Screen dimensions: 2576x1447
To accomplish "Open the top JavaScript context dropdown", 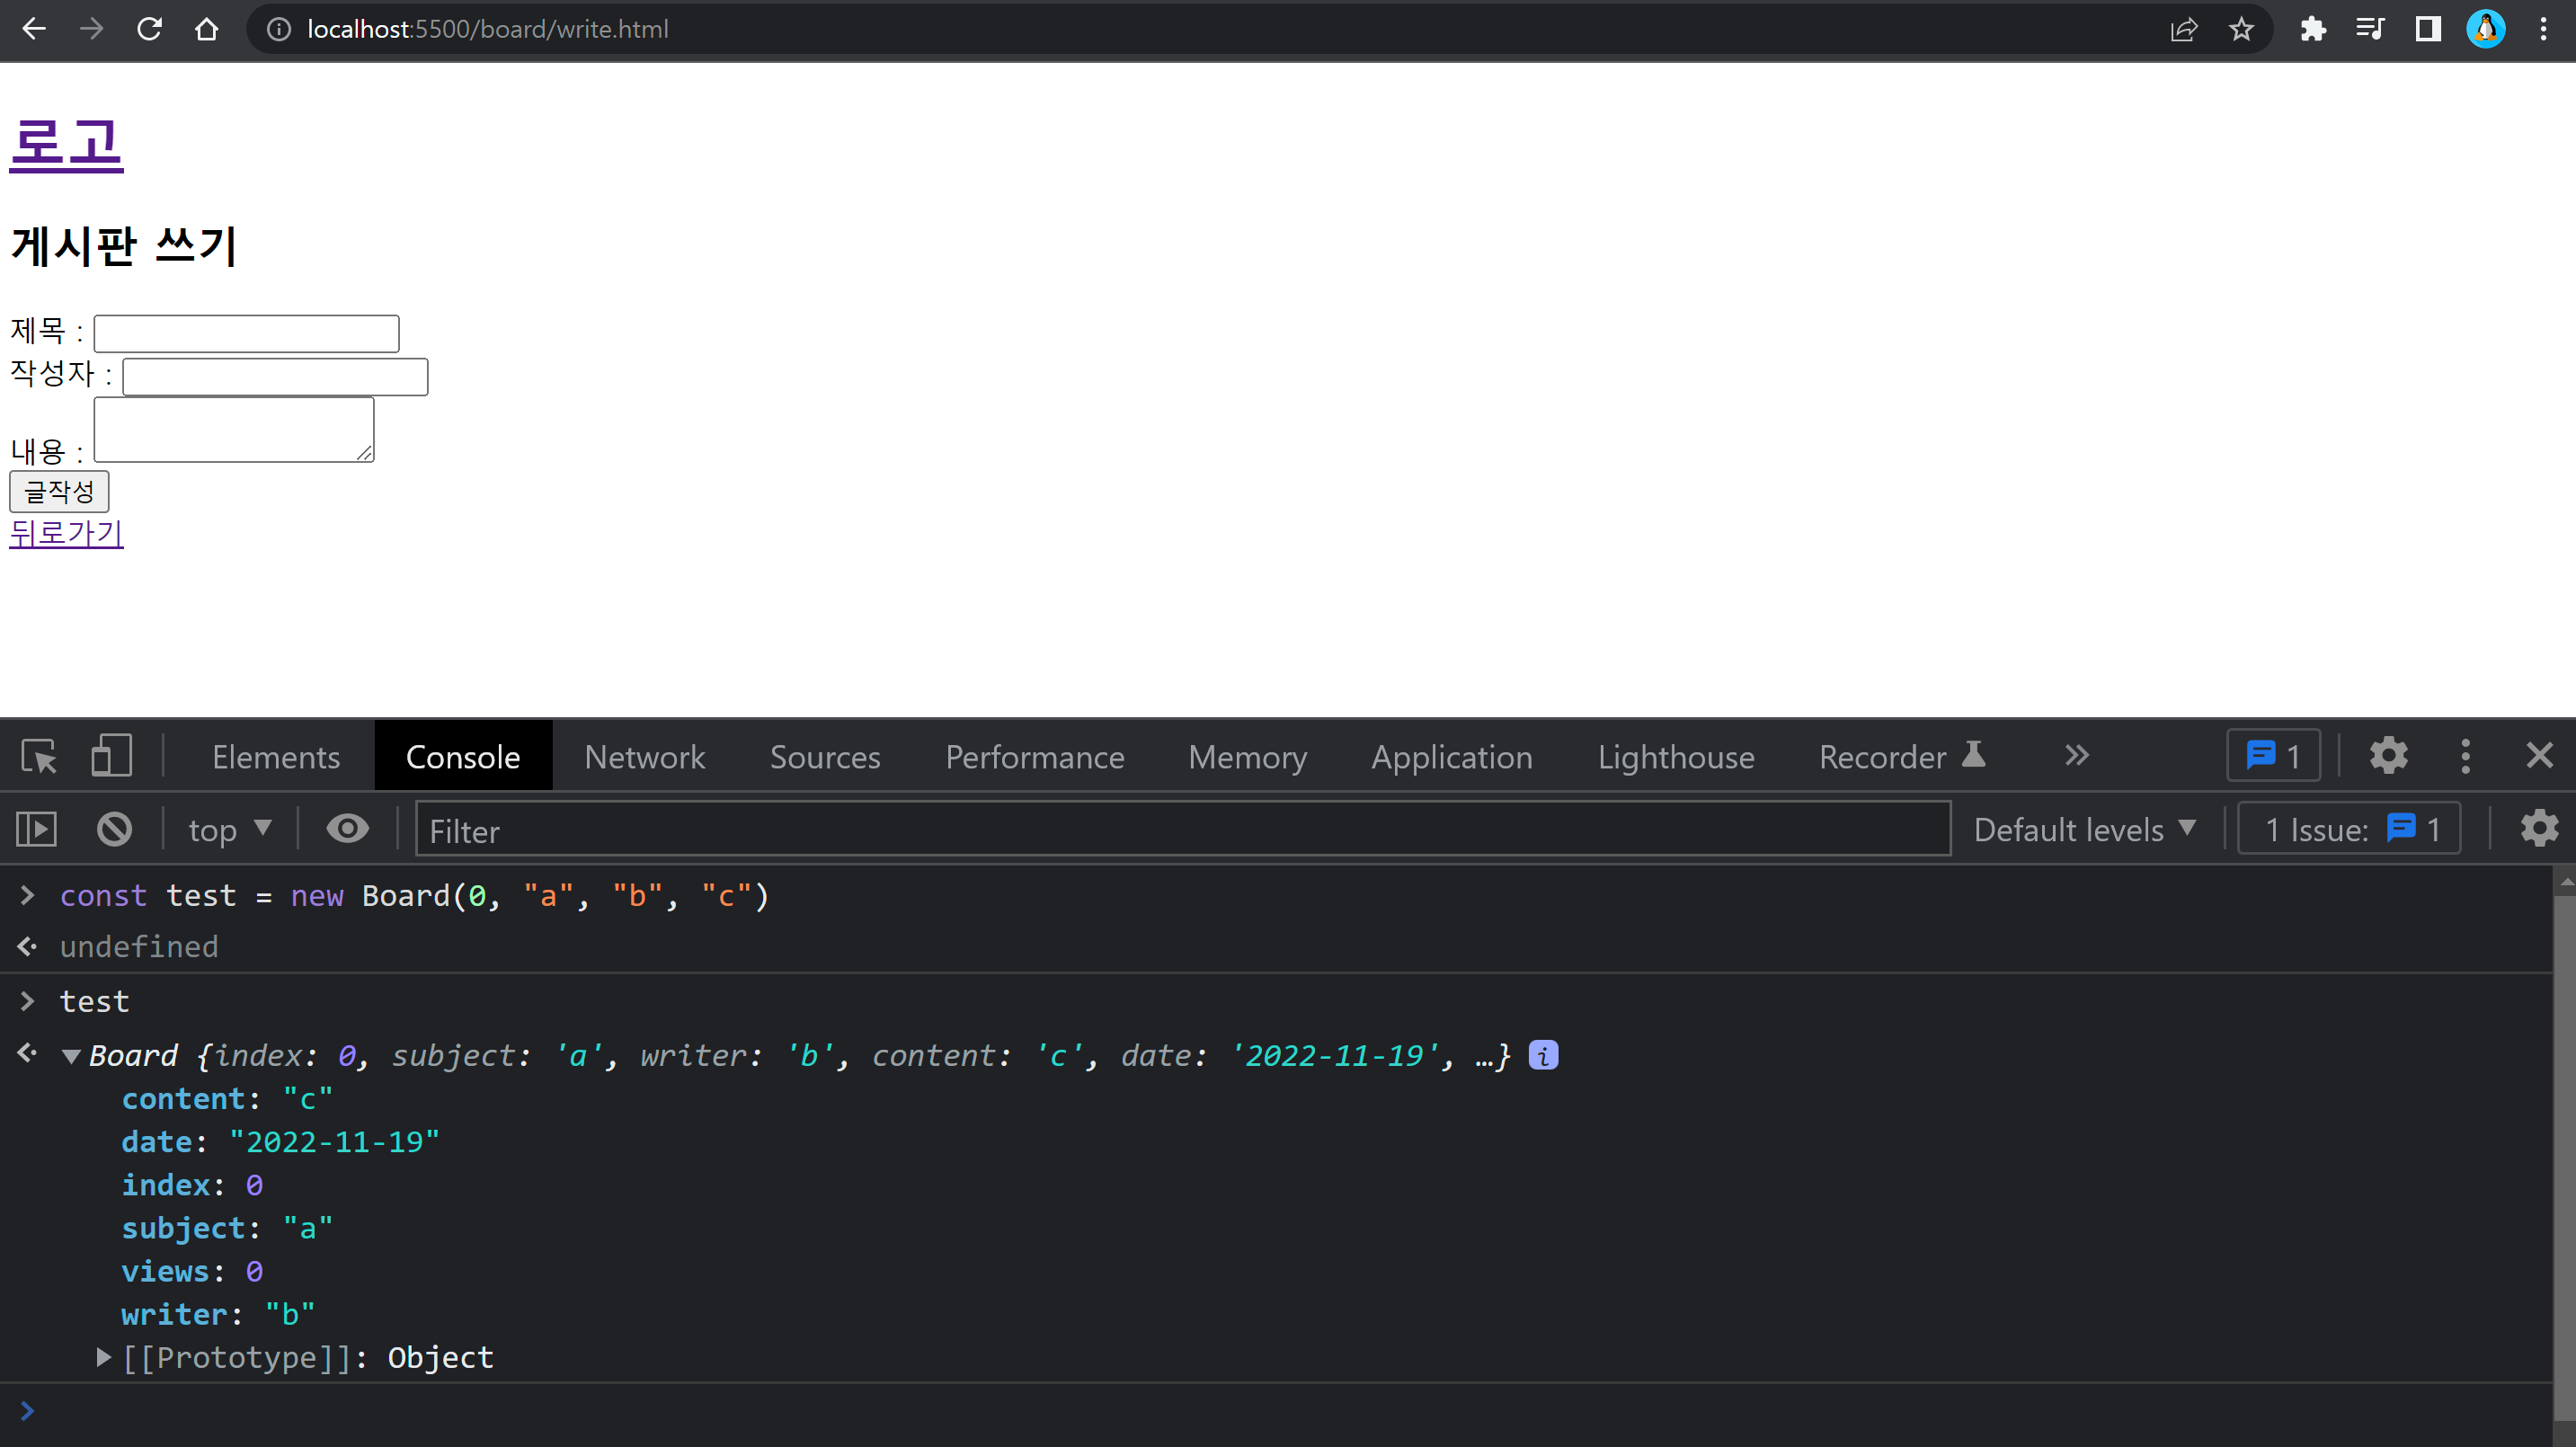I will pyautogui.click(x=230, y=829).
